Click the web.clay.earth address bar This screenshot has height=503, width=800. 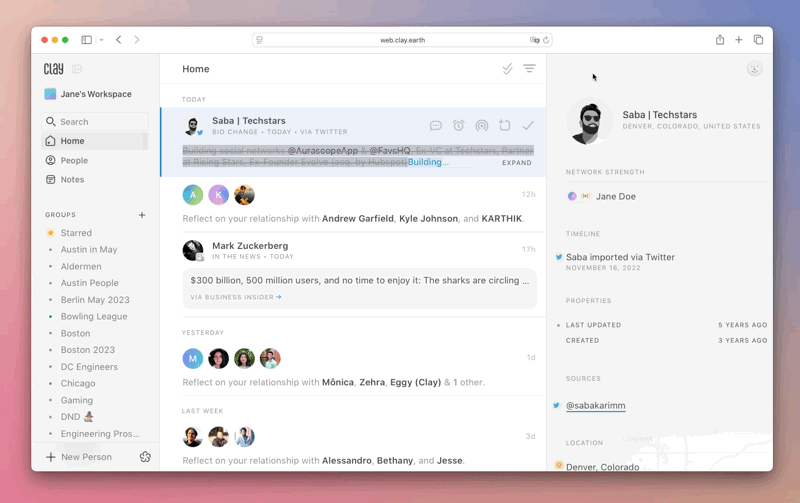[402, 40]
